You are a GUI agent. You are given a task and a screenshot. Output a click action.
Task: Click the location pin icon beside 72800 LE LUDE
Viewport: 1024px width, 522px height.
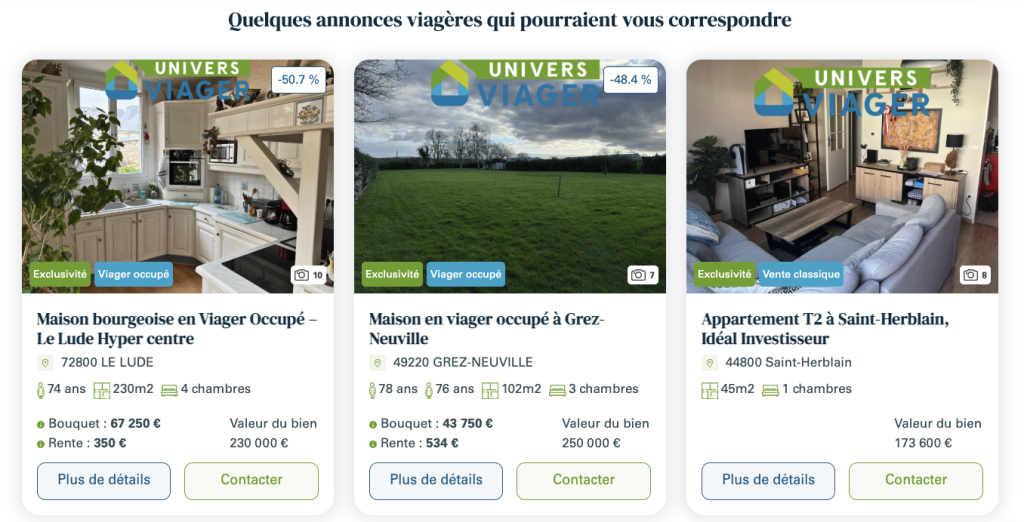point(45,363)
